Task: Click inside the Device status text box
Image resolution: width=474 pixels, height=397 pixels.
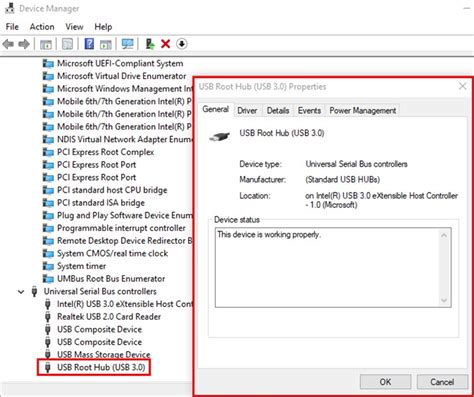Action: pos(333,267)
